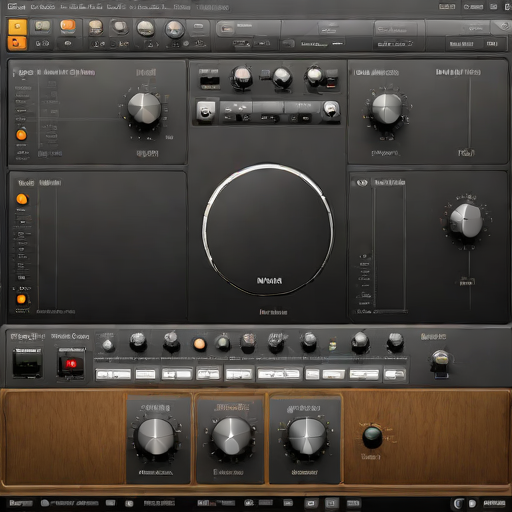
Task: Toggle the orange LED in the upper-left panel
Action: click(21, 135)
